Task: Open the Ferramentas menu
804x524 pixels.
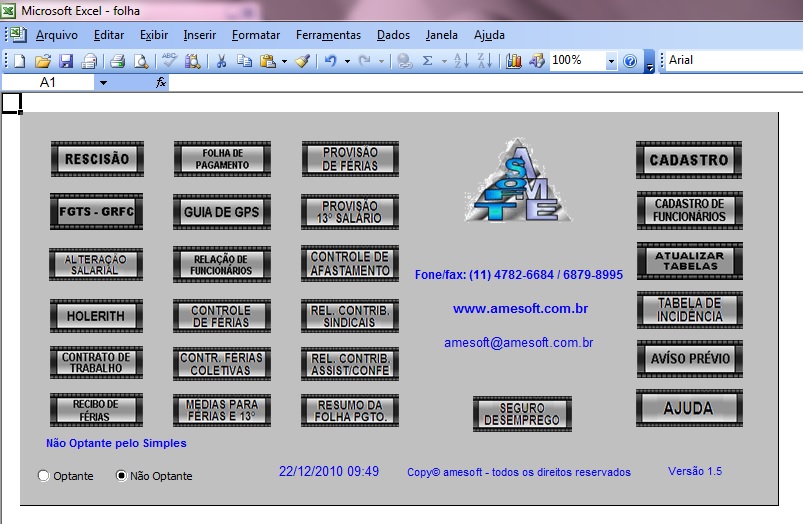Action: coord(328,35)
